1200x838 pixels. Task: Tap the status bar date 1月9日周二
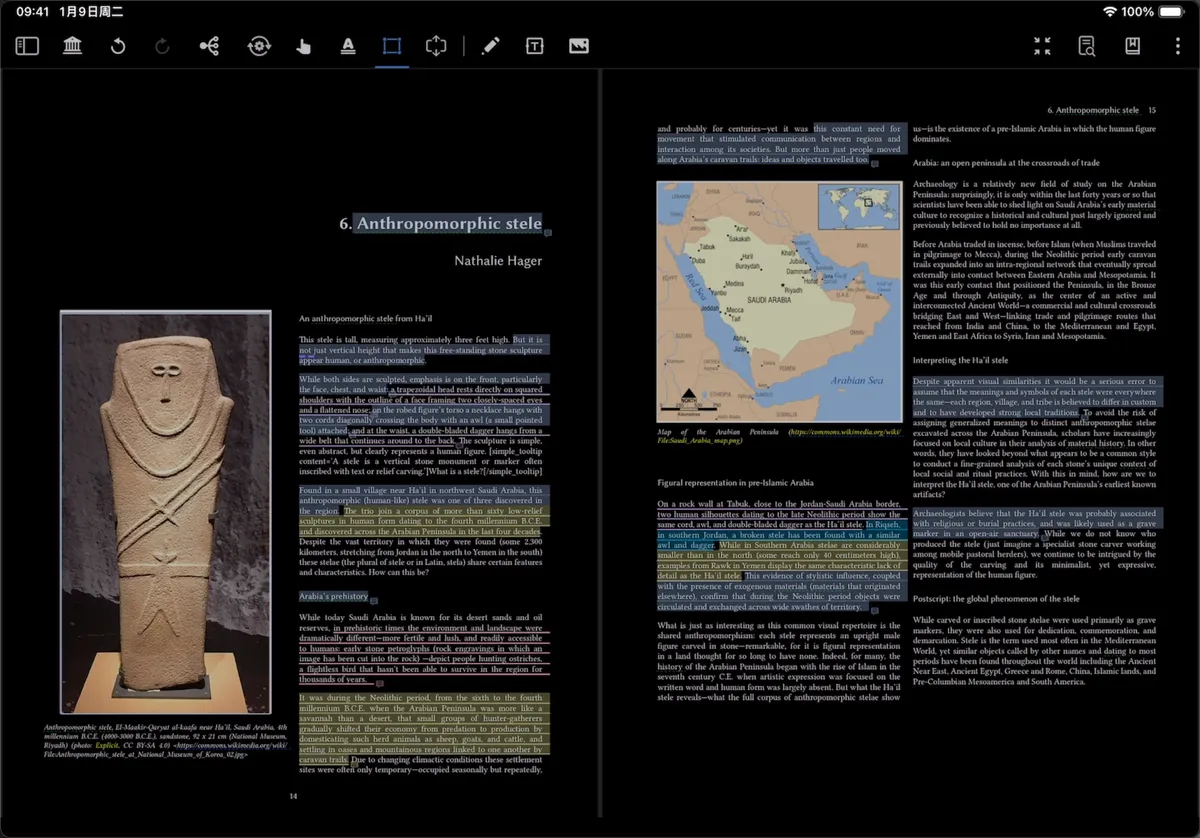[x=90, y=12]
